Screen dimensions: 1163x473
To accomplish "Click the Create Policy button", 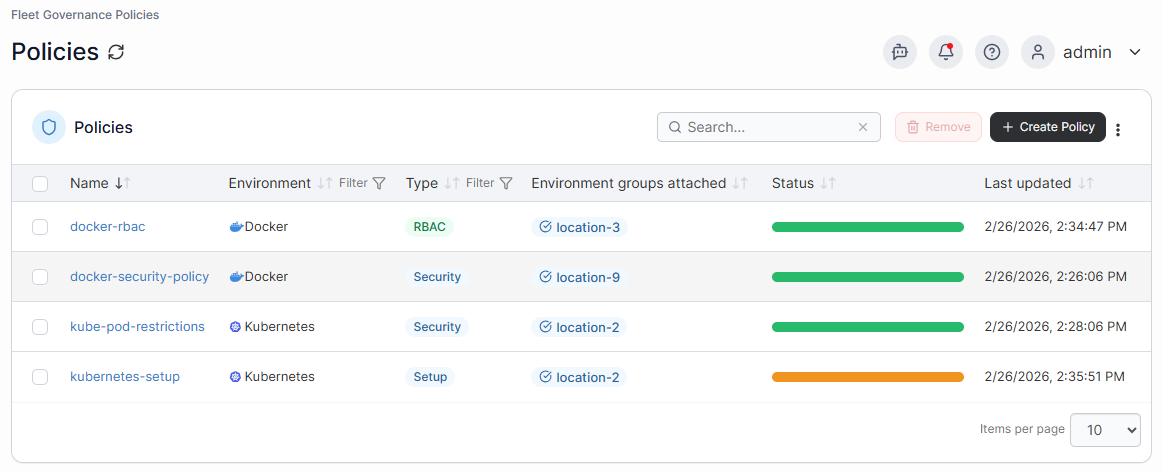I will (x=1048, y=127).
